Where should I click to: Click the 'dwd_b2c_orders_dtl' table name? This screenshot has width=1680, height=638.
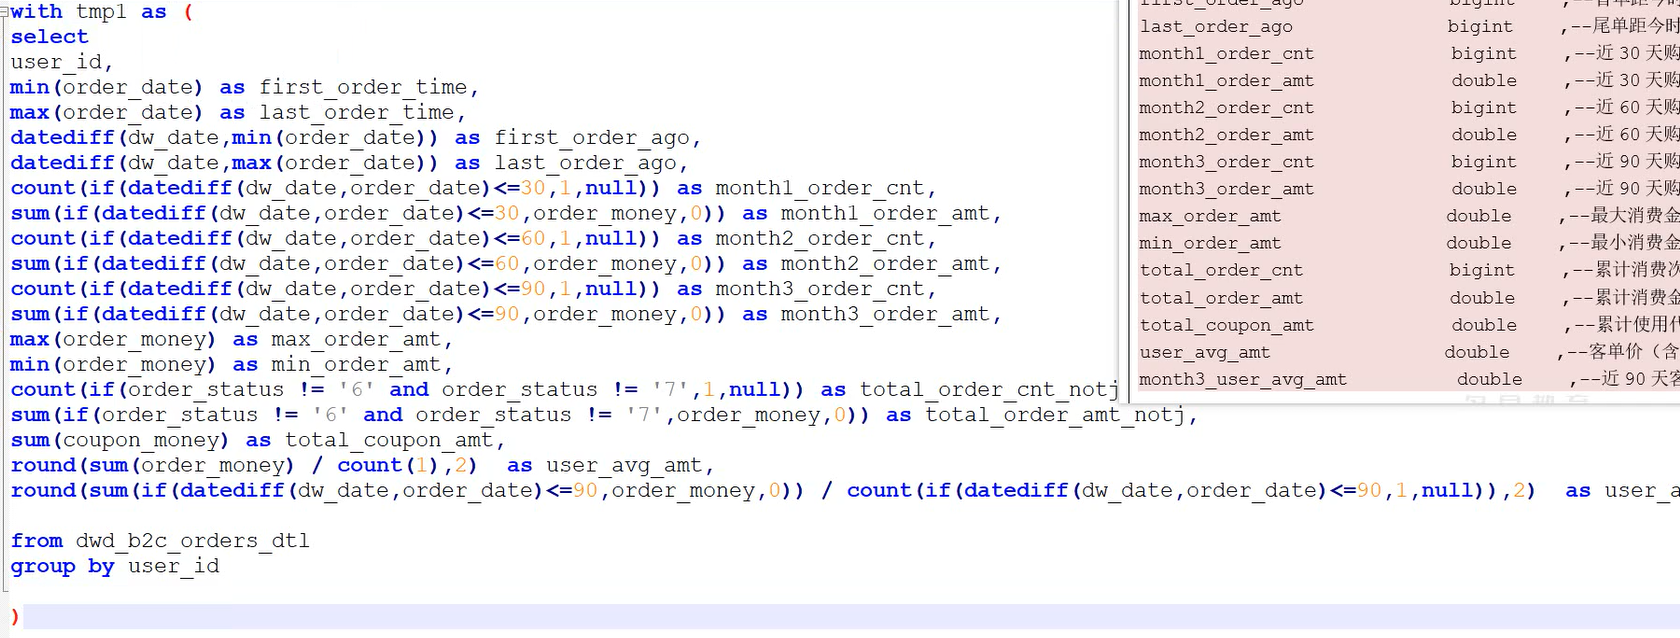point(193,541)
